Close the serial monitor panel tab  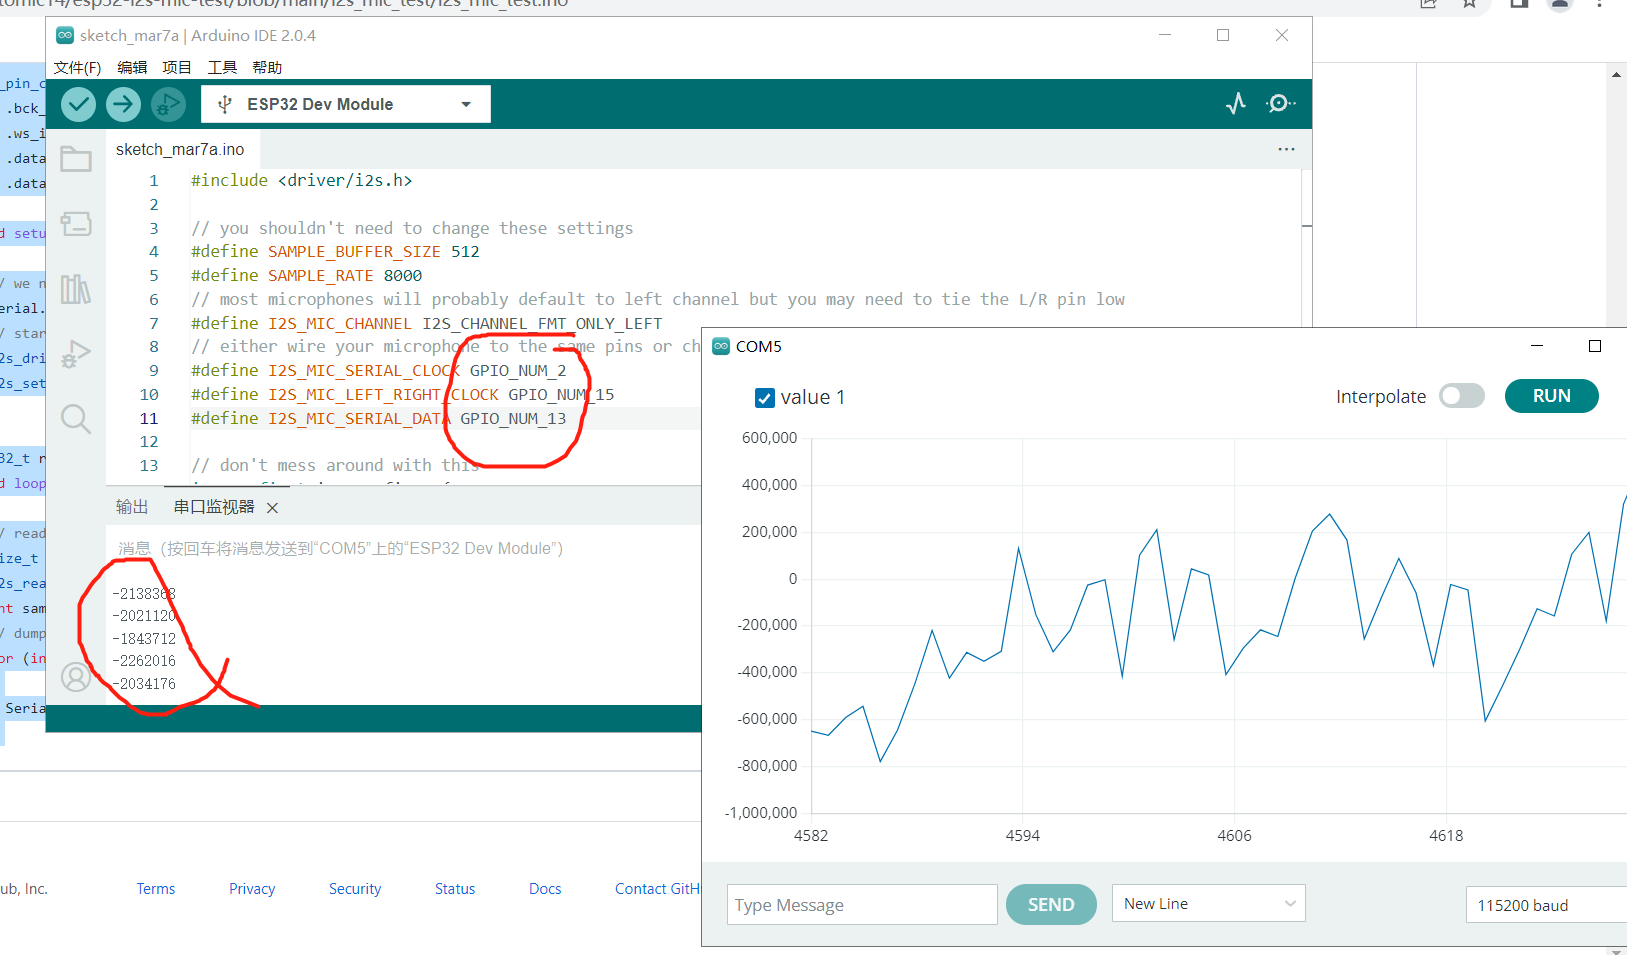(272, 508)
